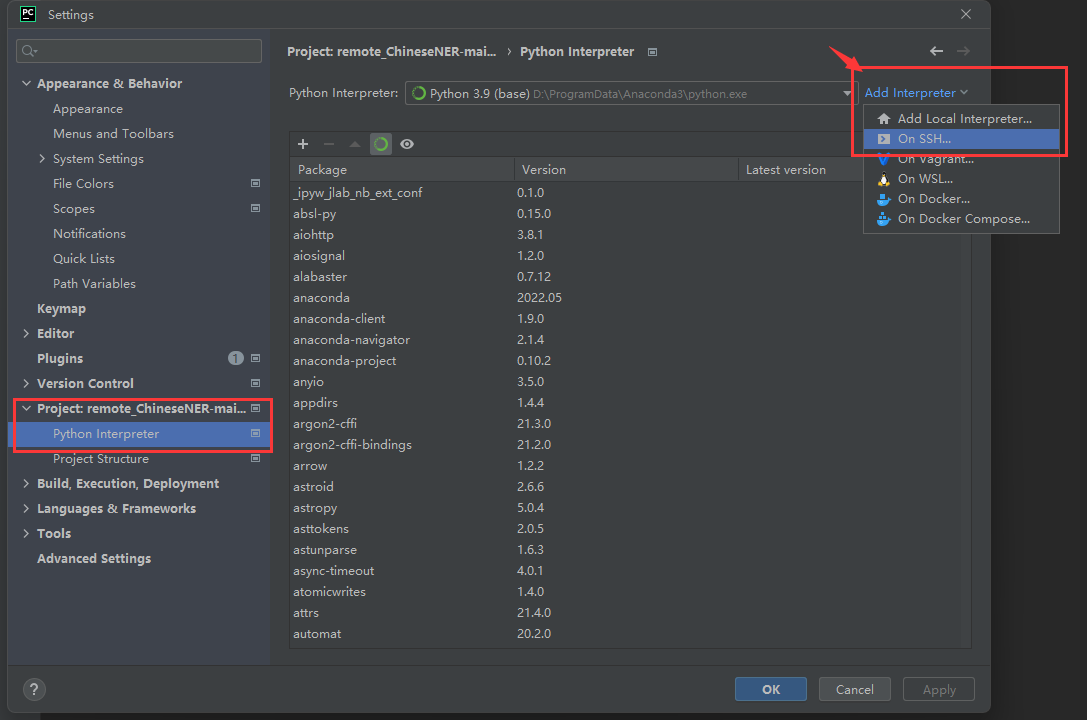1087x720 pixels.
Task: Open the Add Interpreter dropdown link
Action: (x=916, y=93)
